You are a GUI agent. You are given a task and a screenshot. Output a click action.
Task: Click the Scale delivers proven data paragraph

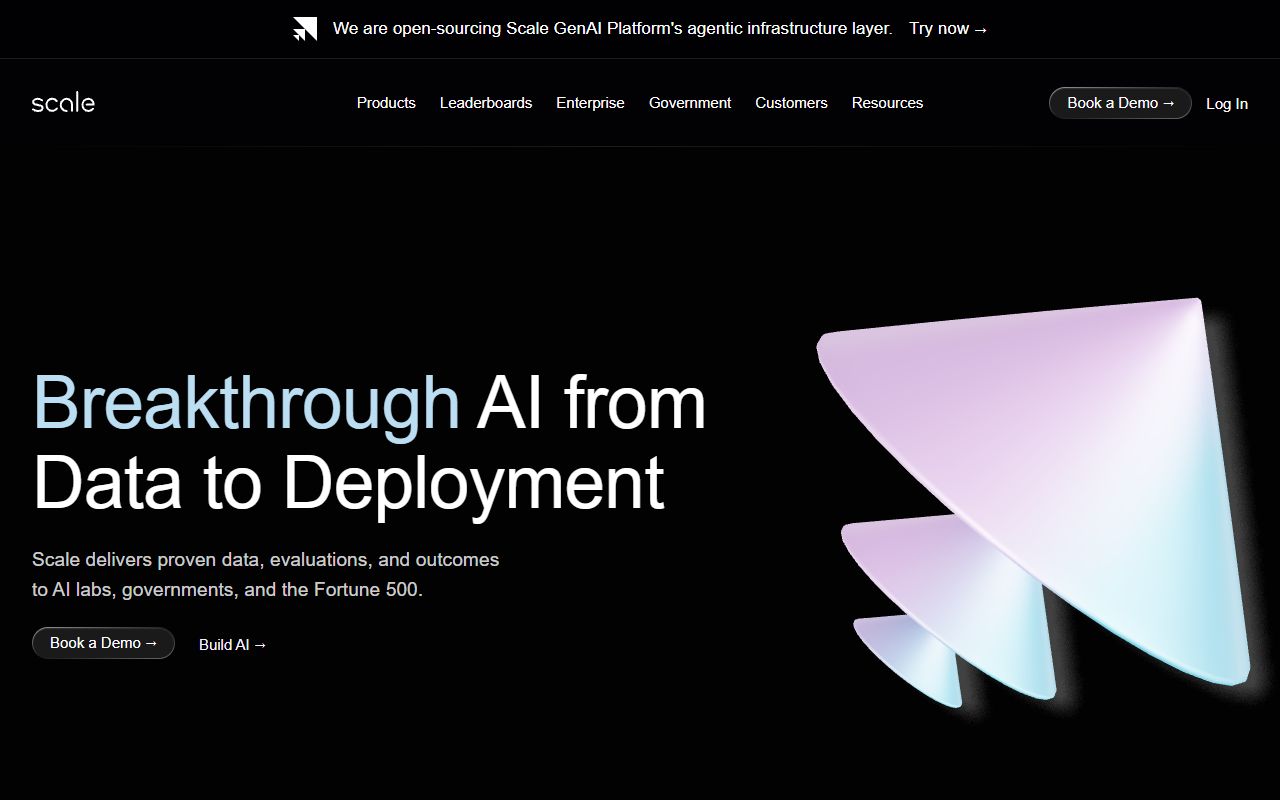[x=265, y=574]
